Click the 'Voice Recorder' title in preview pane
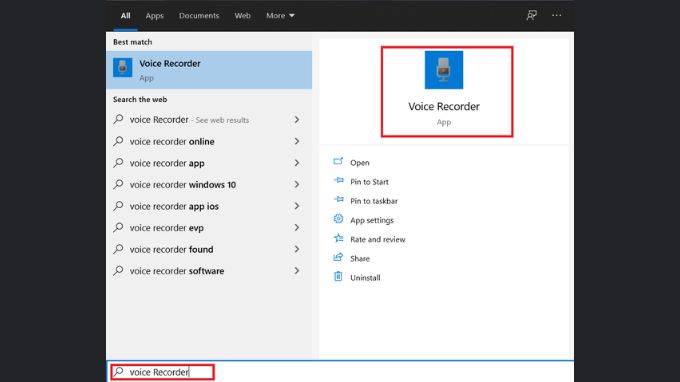 444,106
